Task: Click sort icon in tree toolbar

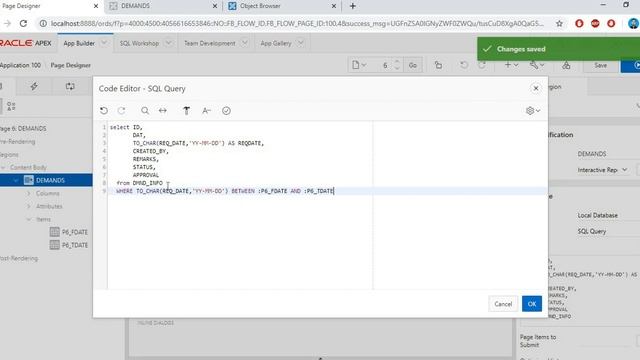Action: (11, 107)
